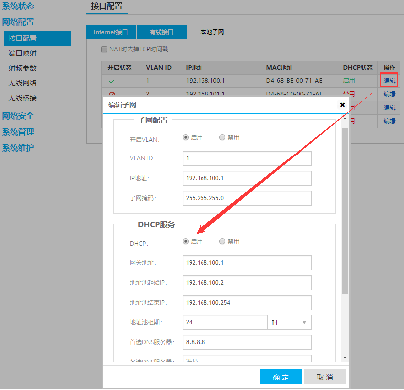The height and width of the screenshot is (390, 404).
Task: Click the green DHCP status text in VLAN 1 row
Action: click(349, 81)
